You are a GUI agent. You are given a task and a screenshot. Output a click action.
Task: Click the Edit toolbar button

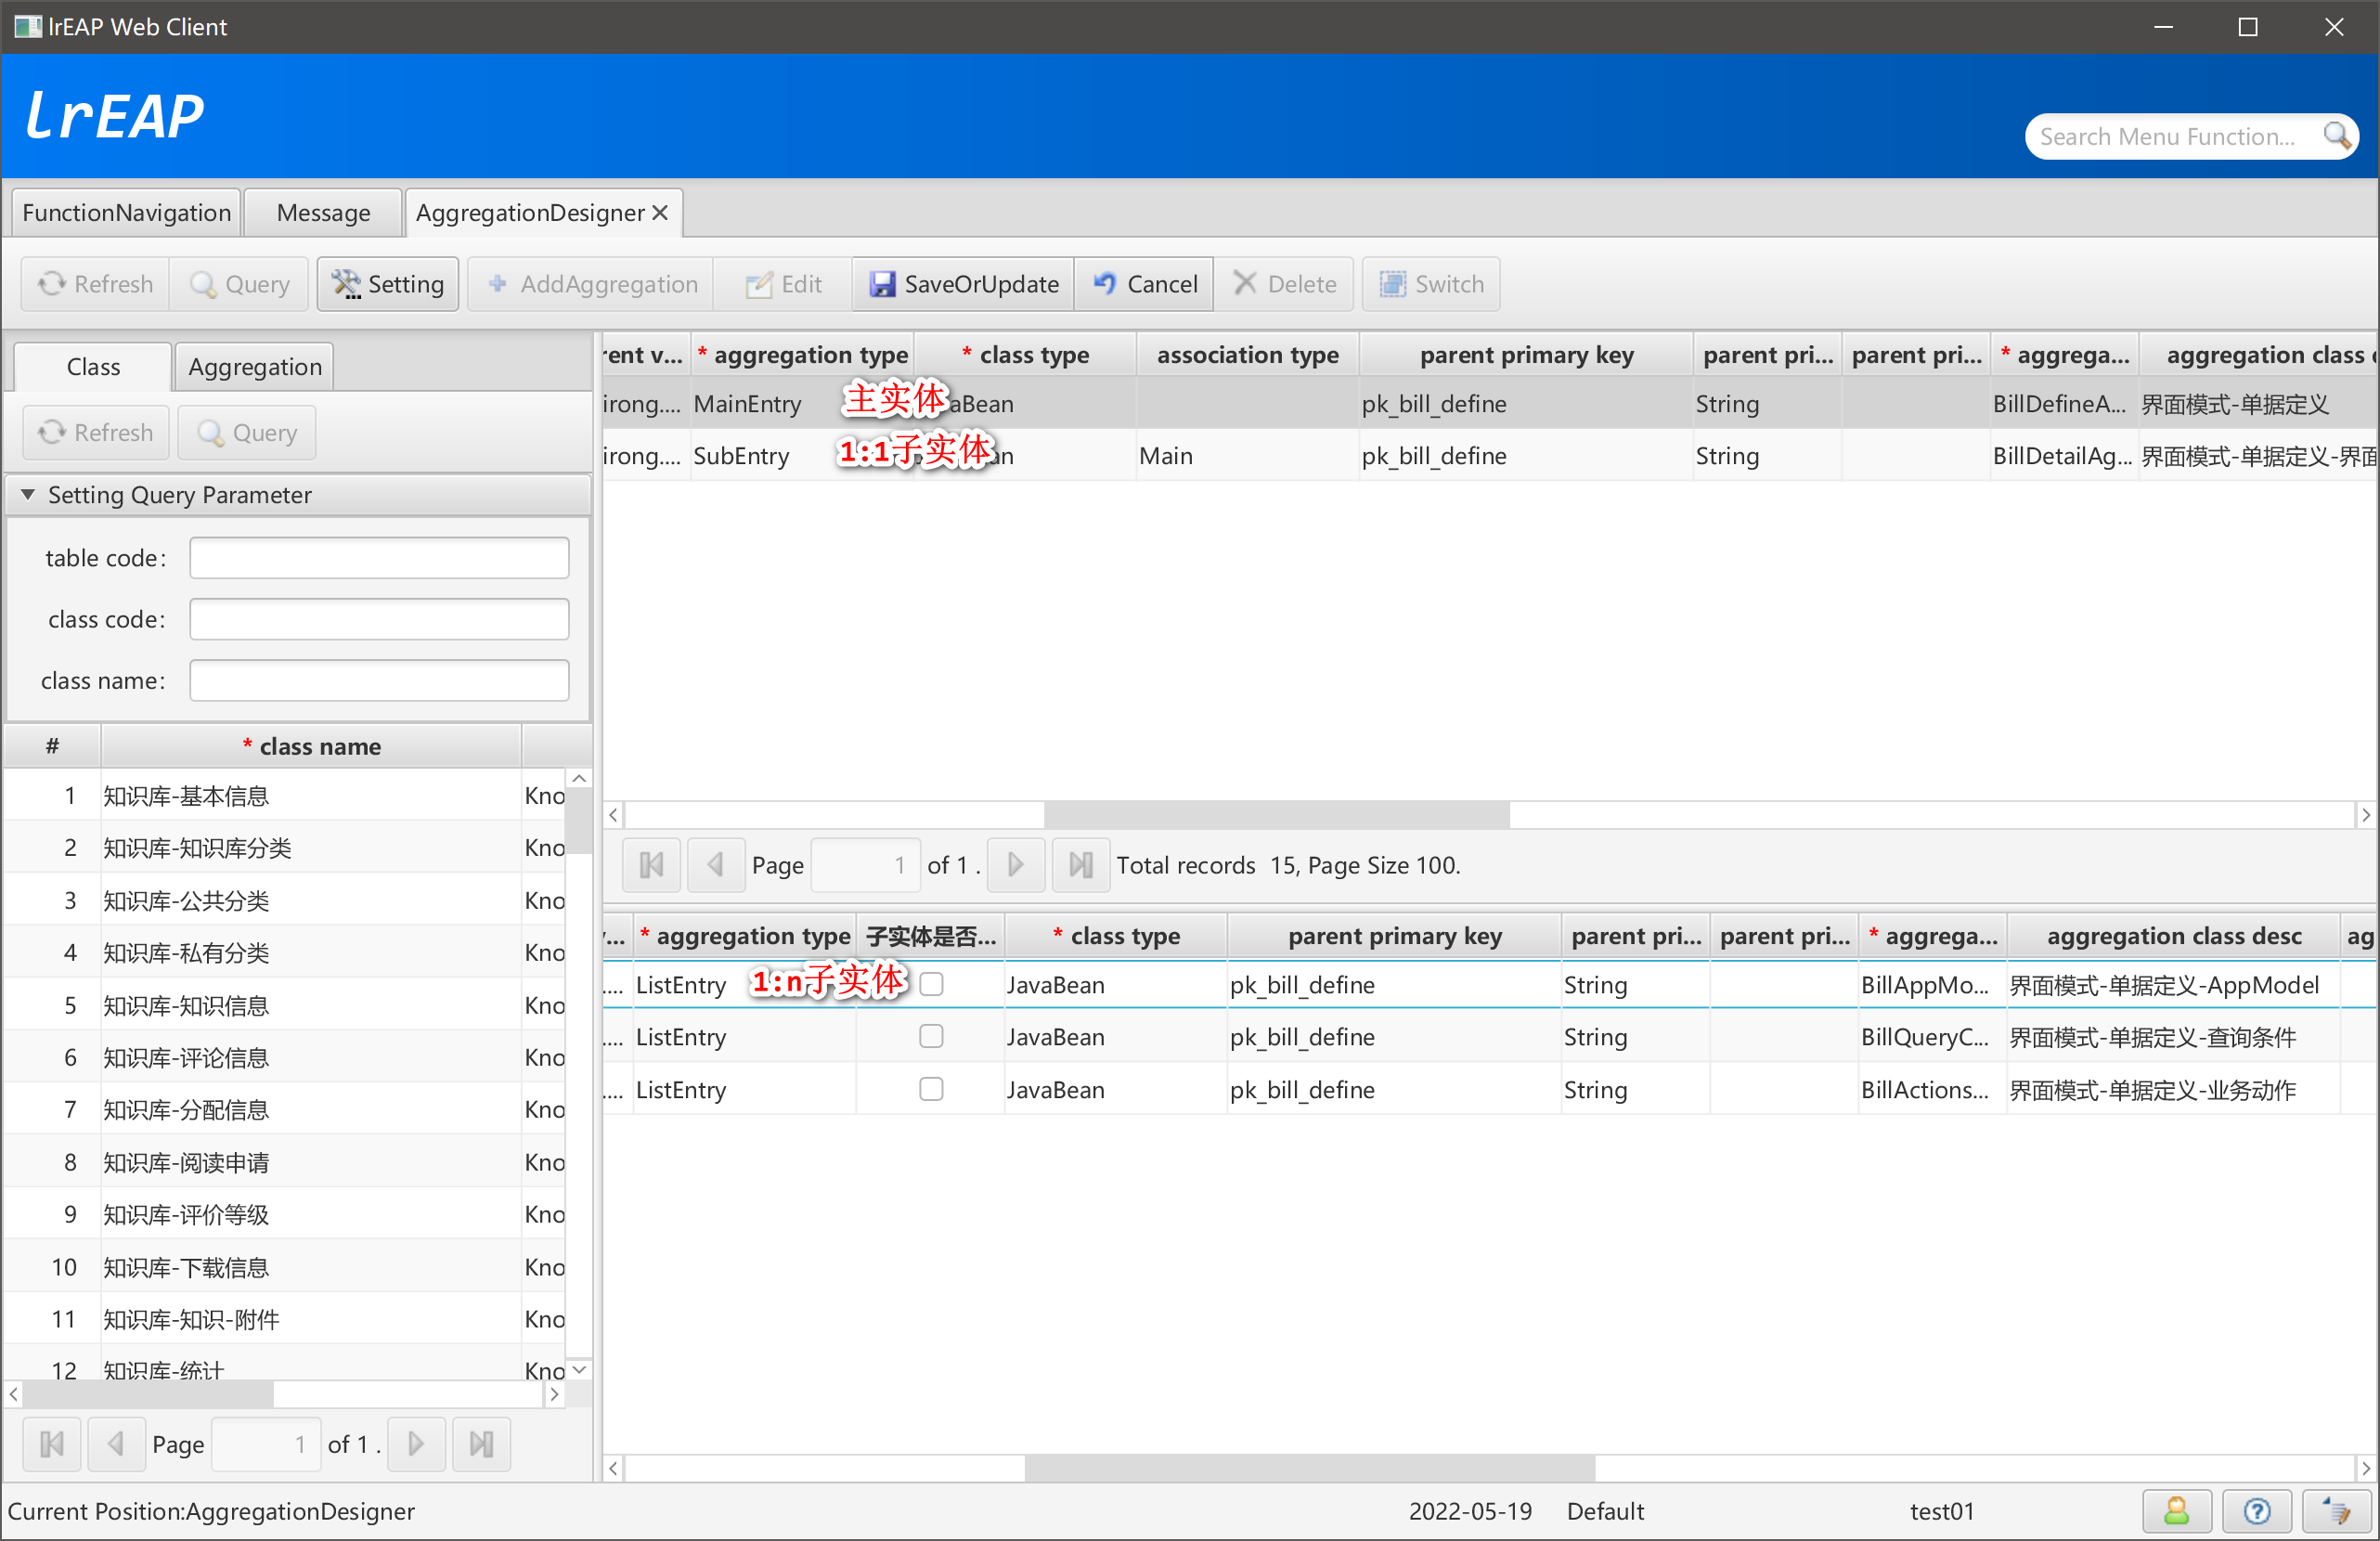coord(783,284)
